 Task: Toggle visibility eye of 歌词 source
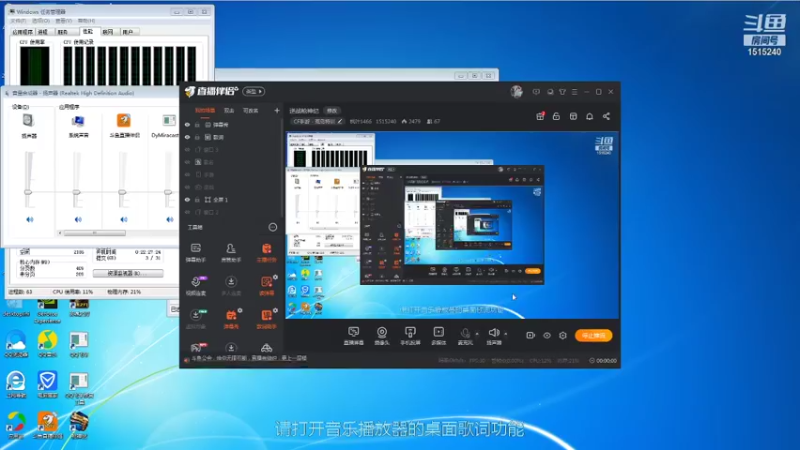pyautogui.click(x=187, y=137)
